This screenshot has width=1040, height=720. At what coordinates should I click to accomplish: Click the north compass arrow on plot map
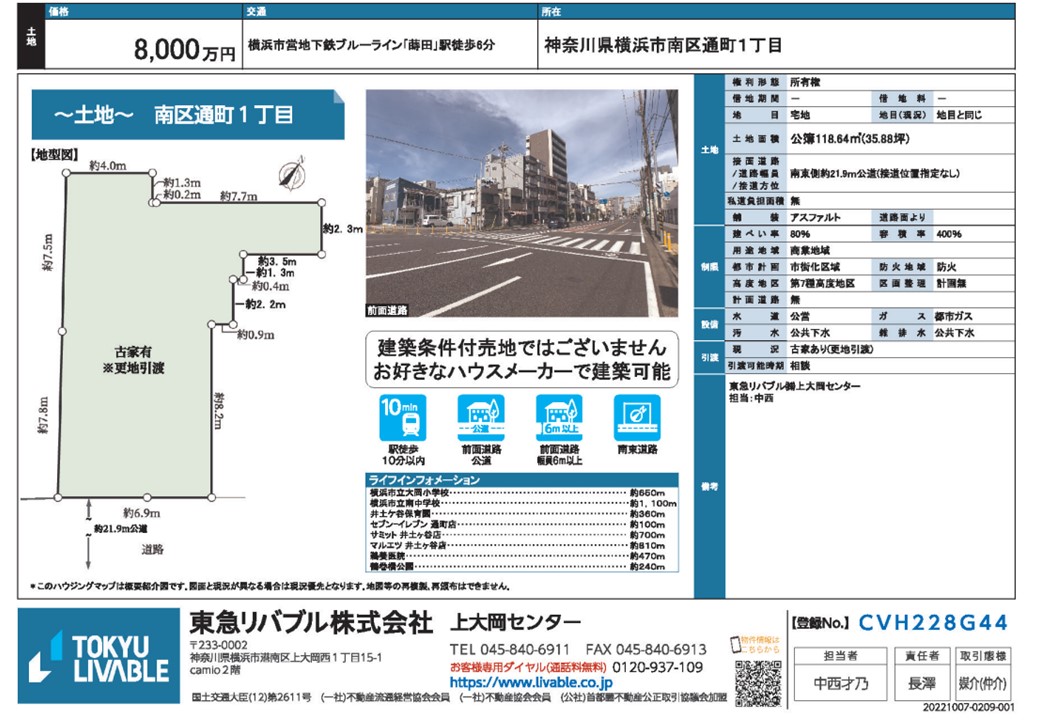tap(289, 172)
